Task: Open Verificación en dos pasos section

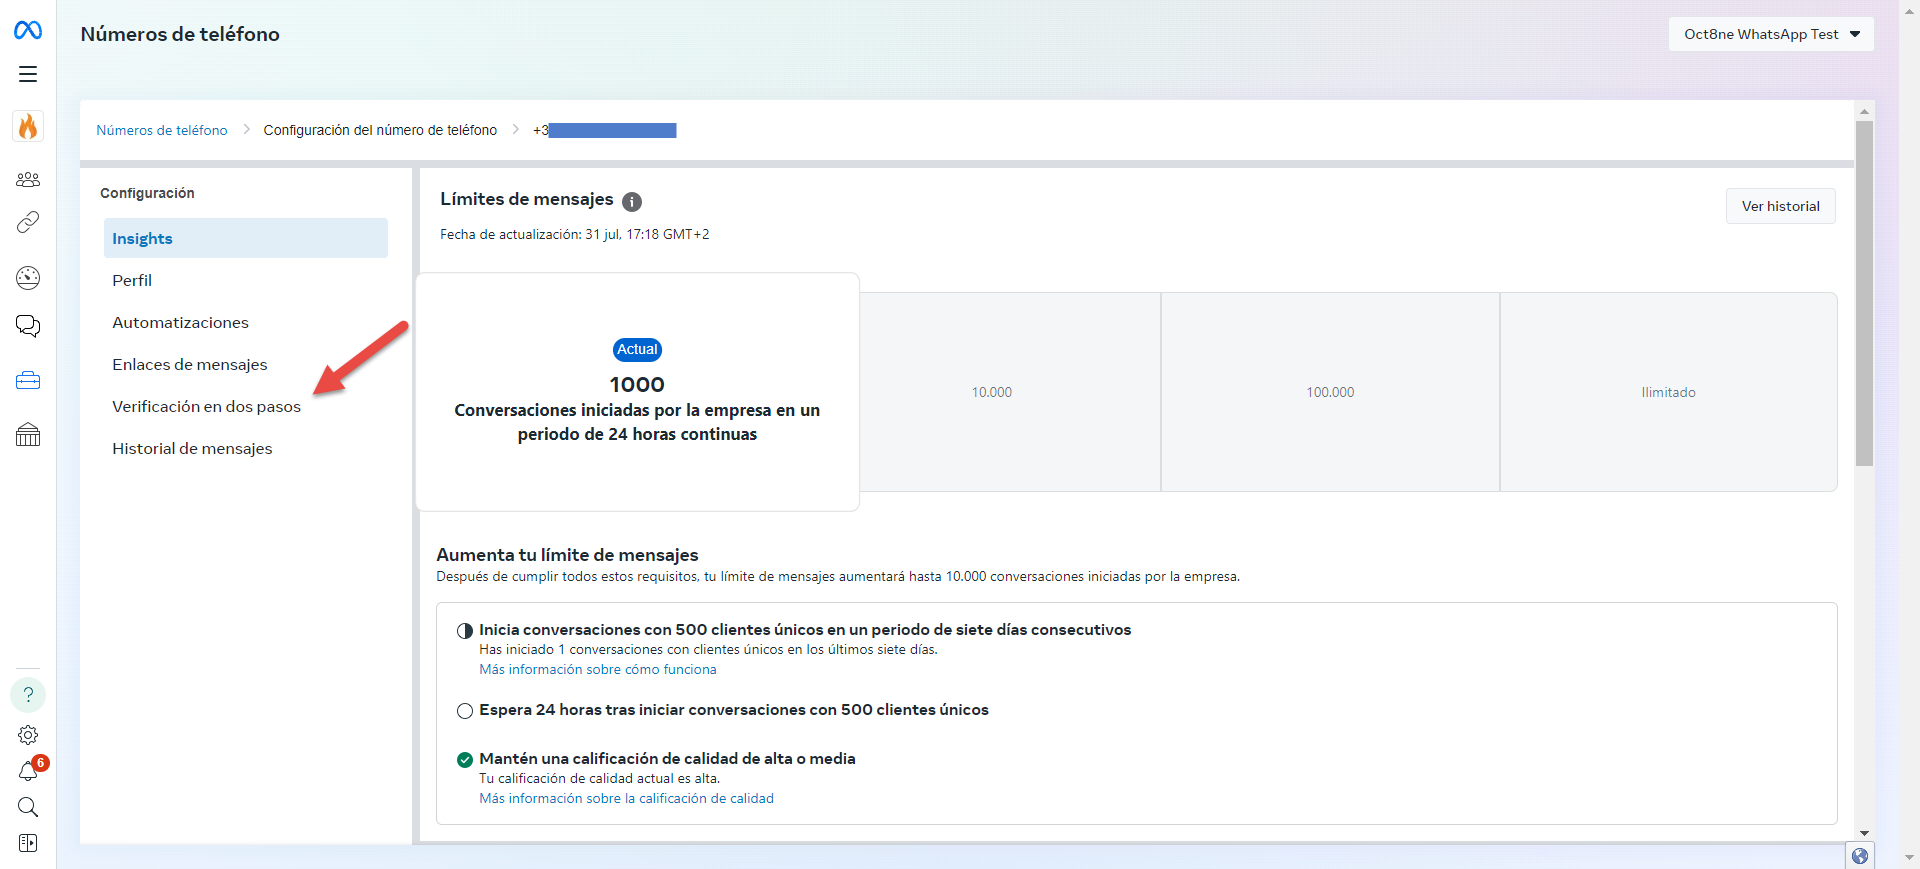Action: click(206, 407)
